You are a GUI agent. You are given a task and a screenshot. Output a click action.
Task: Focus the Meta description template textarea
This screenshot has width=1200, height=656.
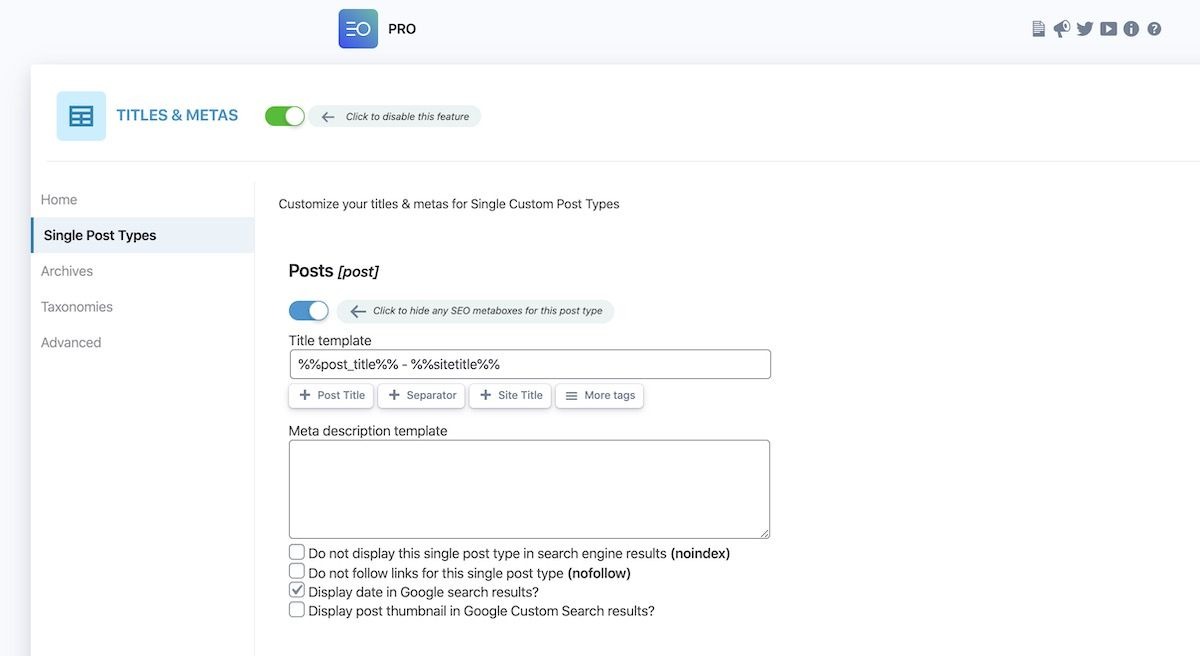tap(529, 489)
